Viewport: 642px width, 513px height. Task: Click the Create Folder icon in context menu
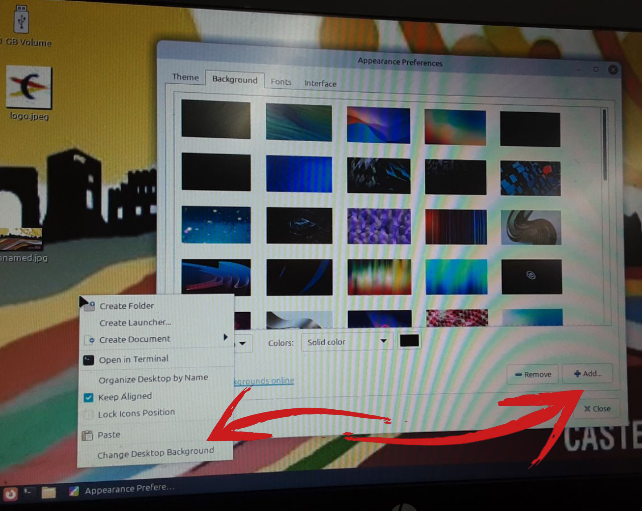click(88, 306)
